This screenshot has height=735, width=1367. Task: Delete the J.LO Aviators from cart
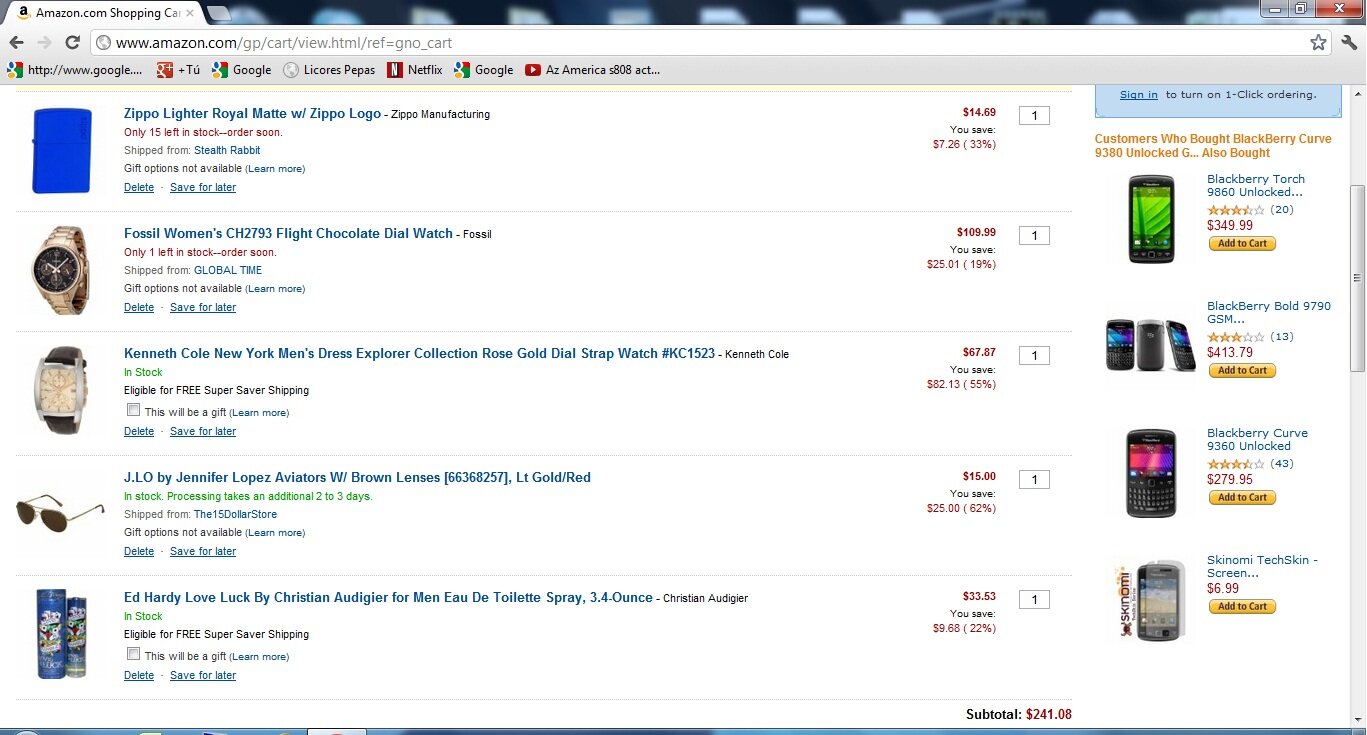(139, 551)
